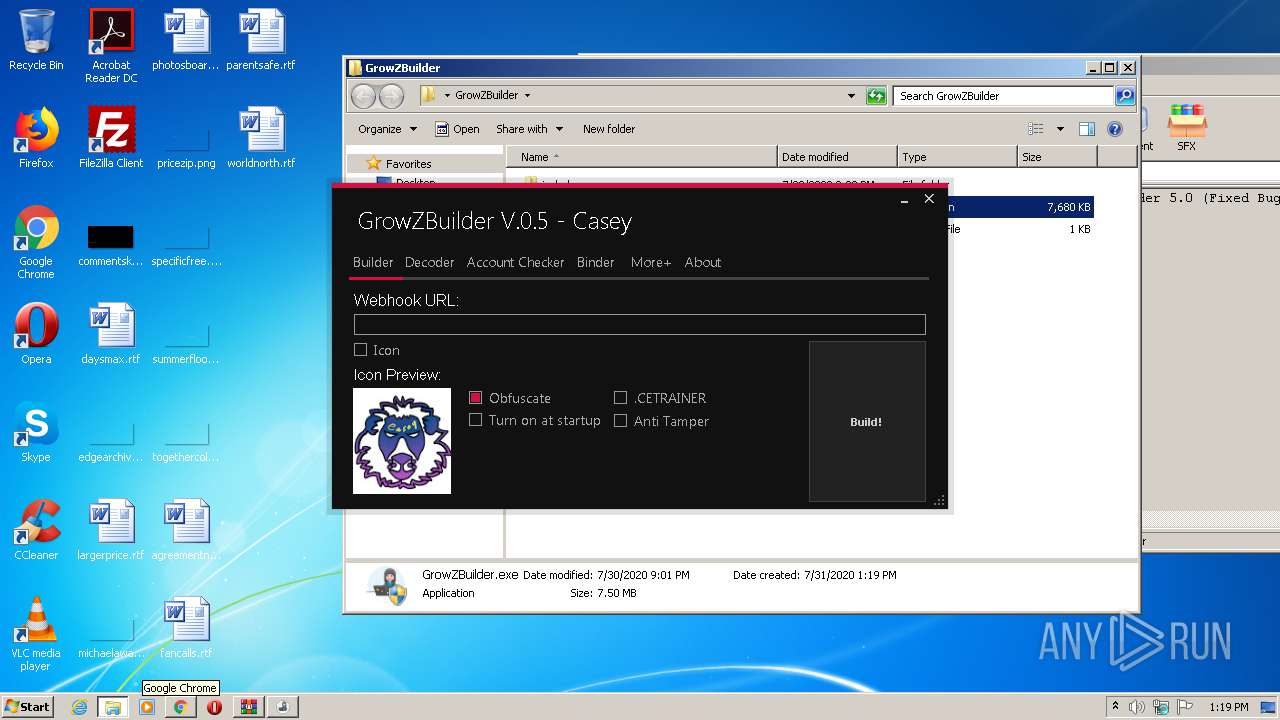Sort files by Name column header
This screenshot has width=1280, height=720.
[641, 157]
